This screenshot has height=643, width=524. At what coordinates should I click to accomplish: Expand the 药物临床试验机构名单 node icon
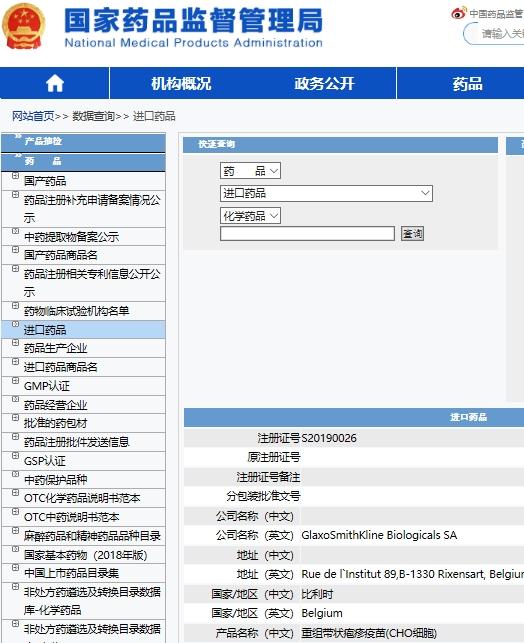[15, 306]
